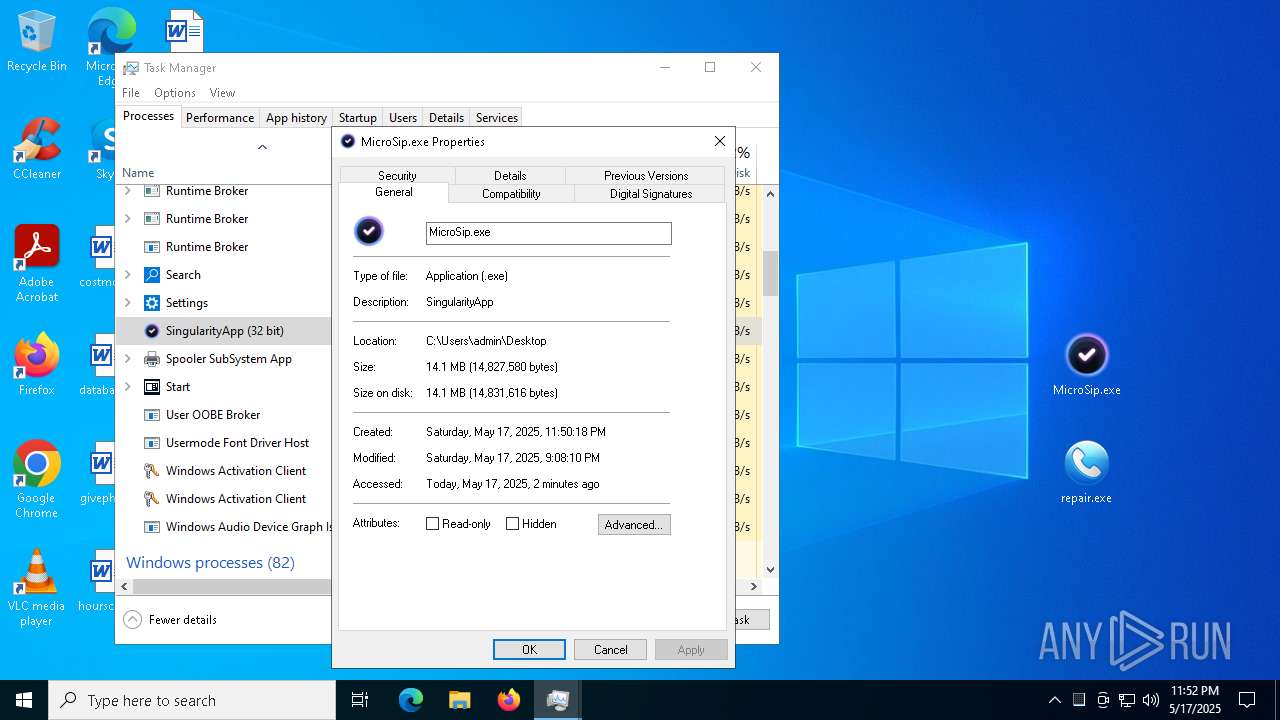Open CCleaner from the desktop
Viewport: 1280px width, 720px height.
[36, 149]
